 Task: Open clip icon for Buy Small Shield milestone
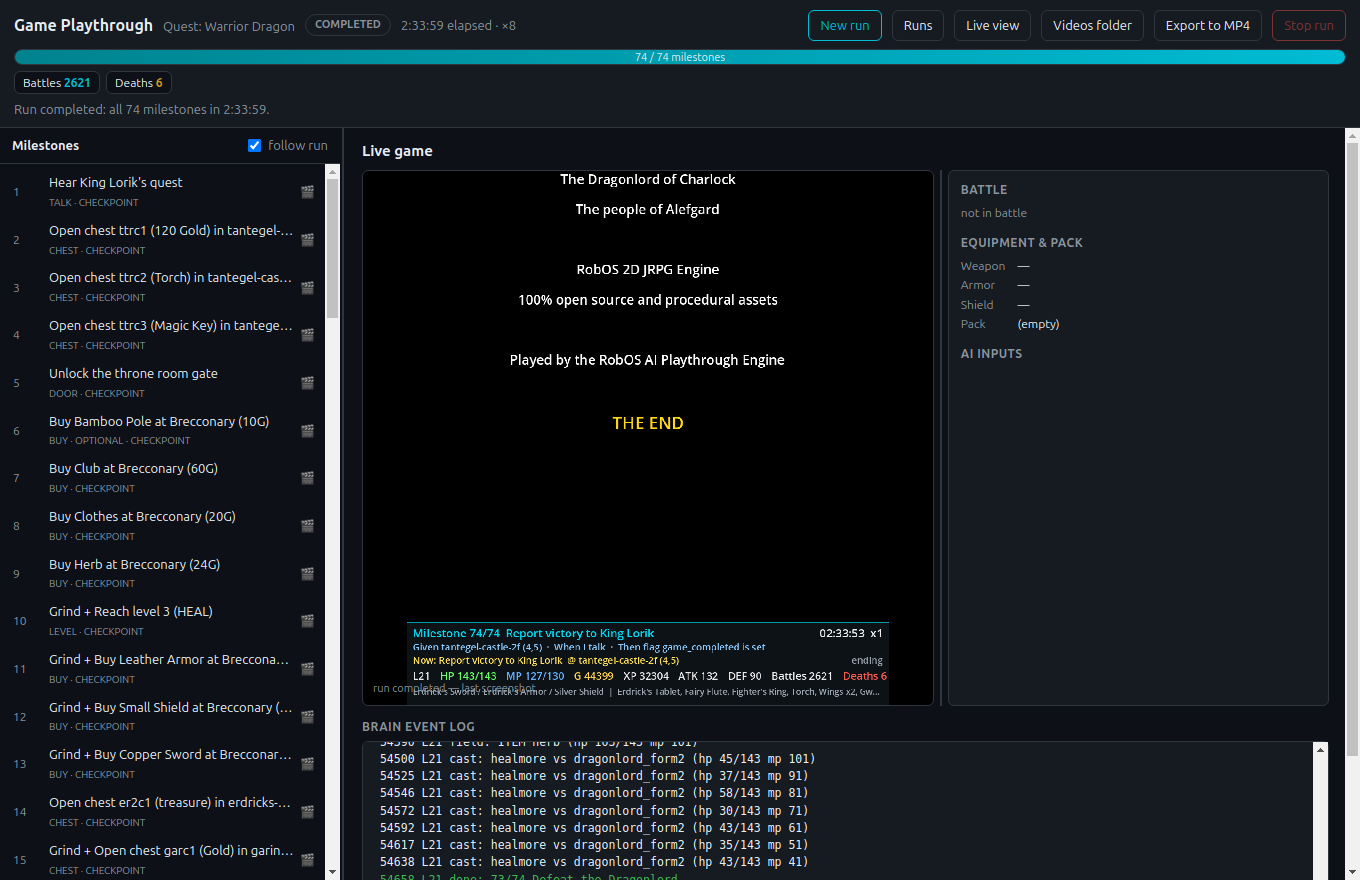307,717
